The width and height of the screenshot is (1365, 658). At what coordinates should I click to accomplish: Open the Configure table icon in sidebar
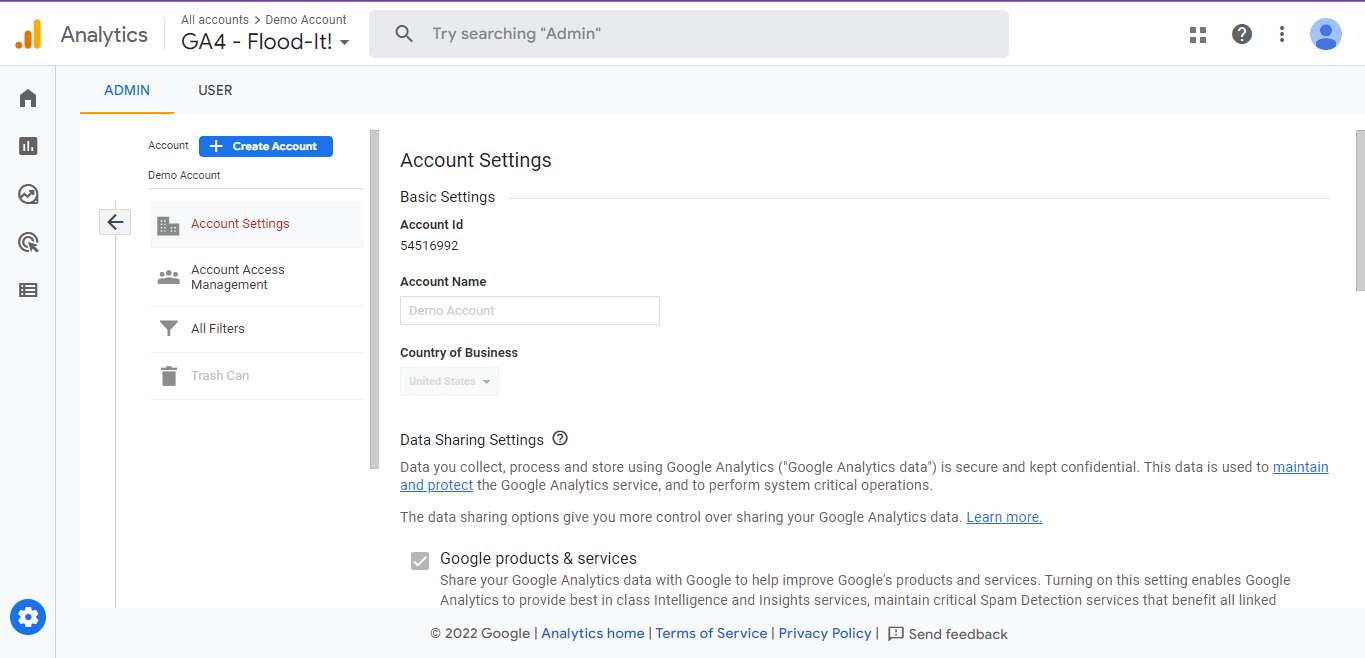click(28, 290)
